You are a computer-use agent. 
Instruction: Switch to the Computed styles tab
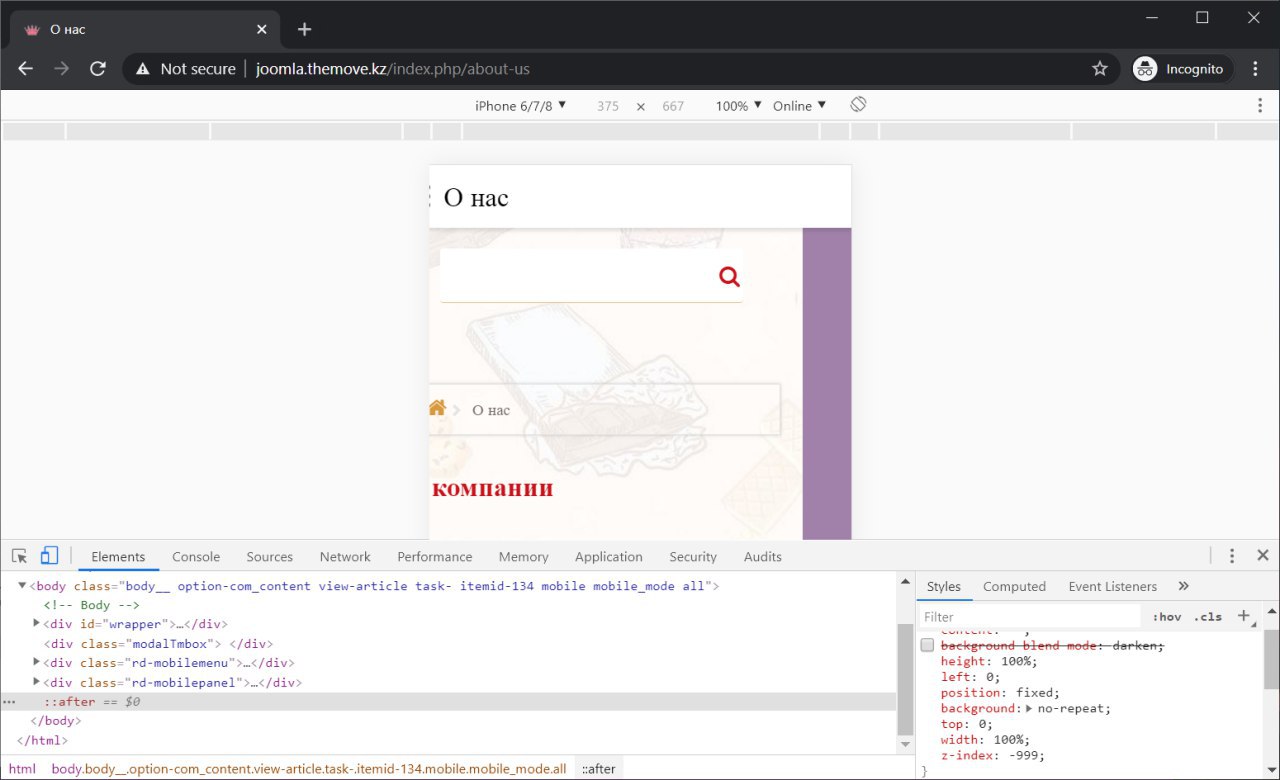pos(1014,587)
